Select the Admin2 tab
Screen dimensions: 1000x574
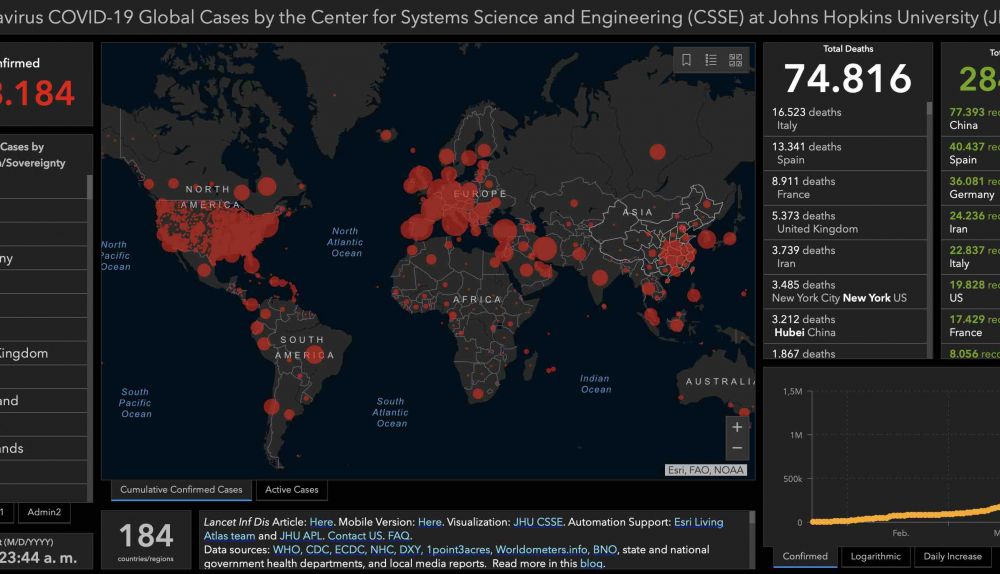coord(43,512)
